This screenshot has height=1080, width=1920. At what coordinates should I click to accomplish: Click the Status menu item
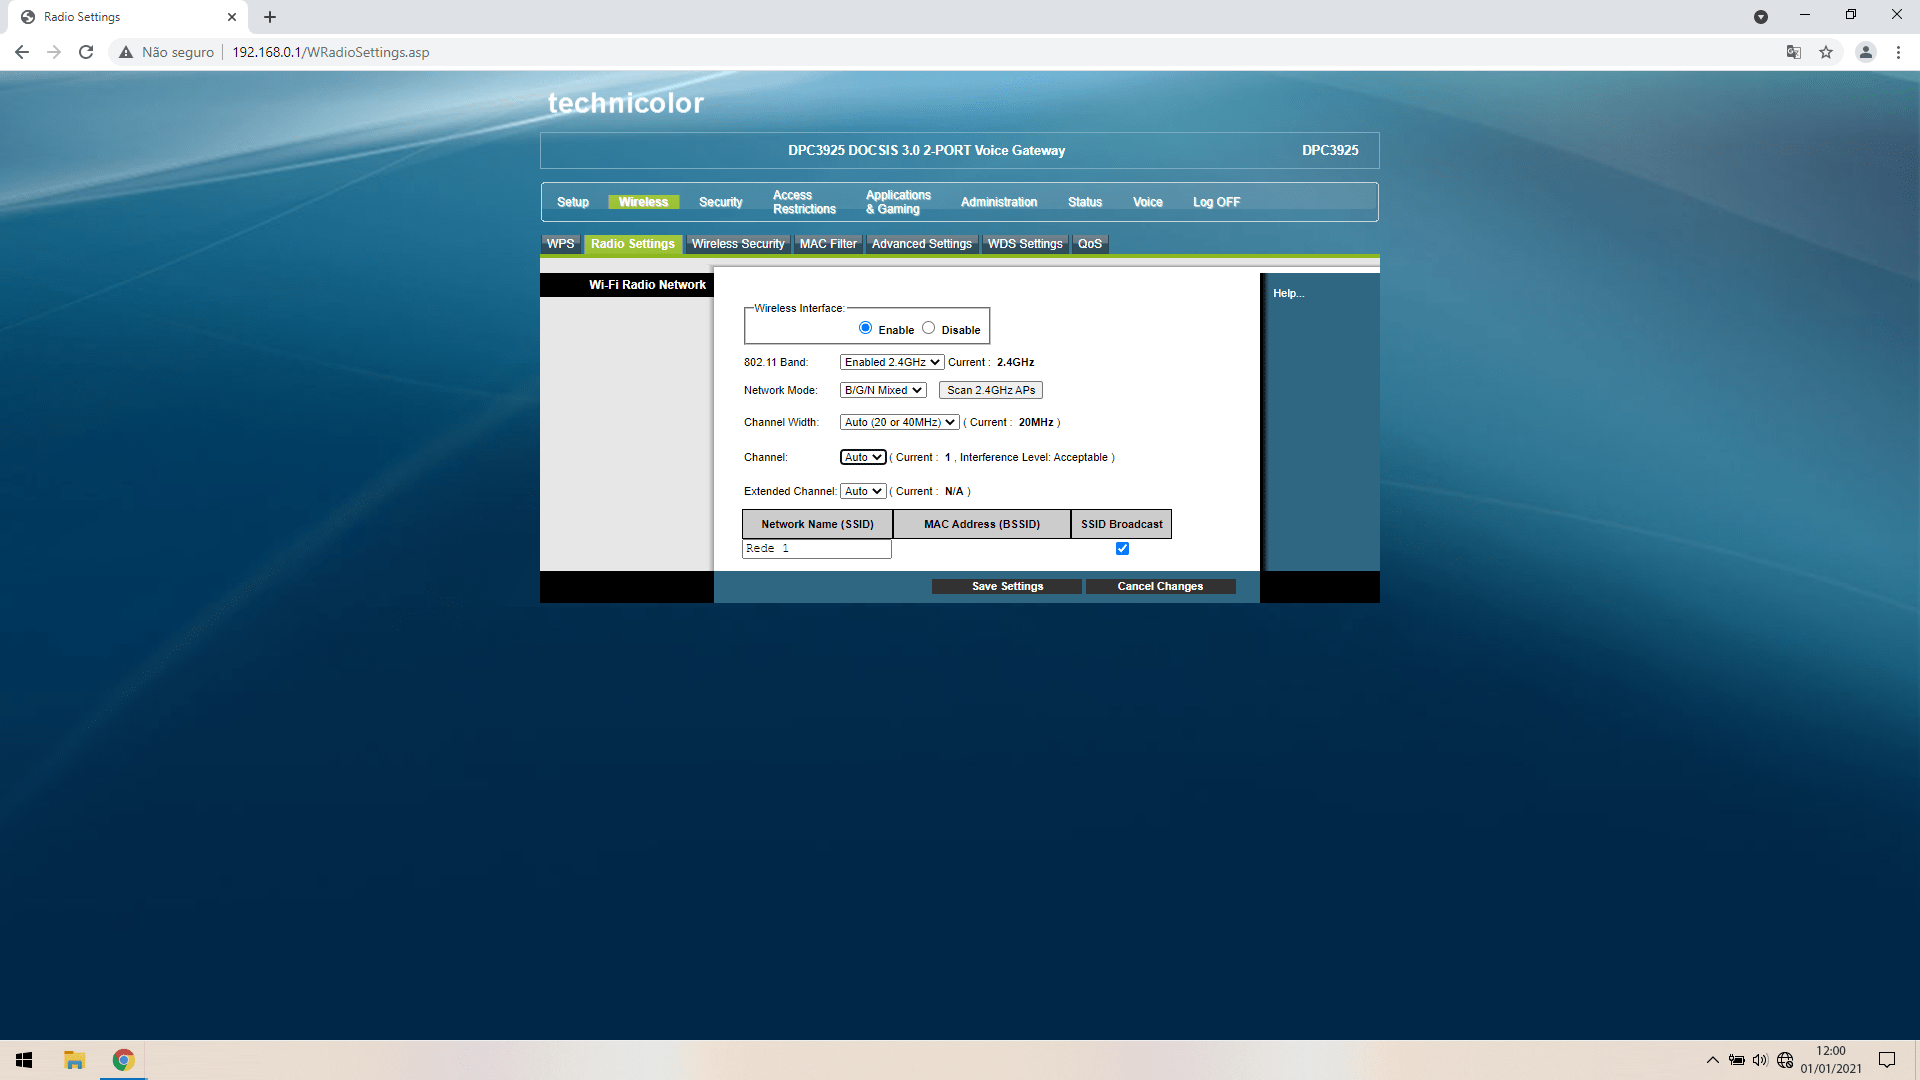(x=1084, y=200)
